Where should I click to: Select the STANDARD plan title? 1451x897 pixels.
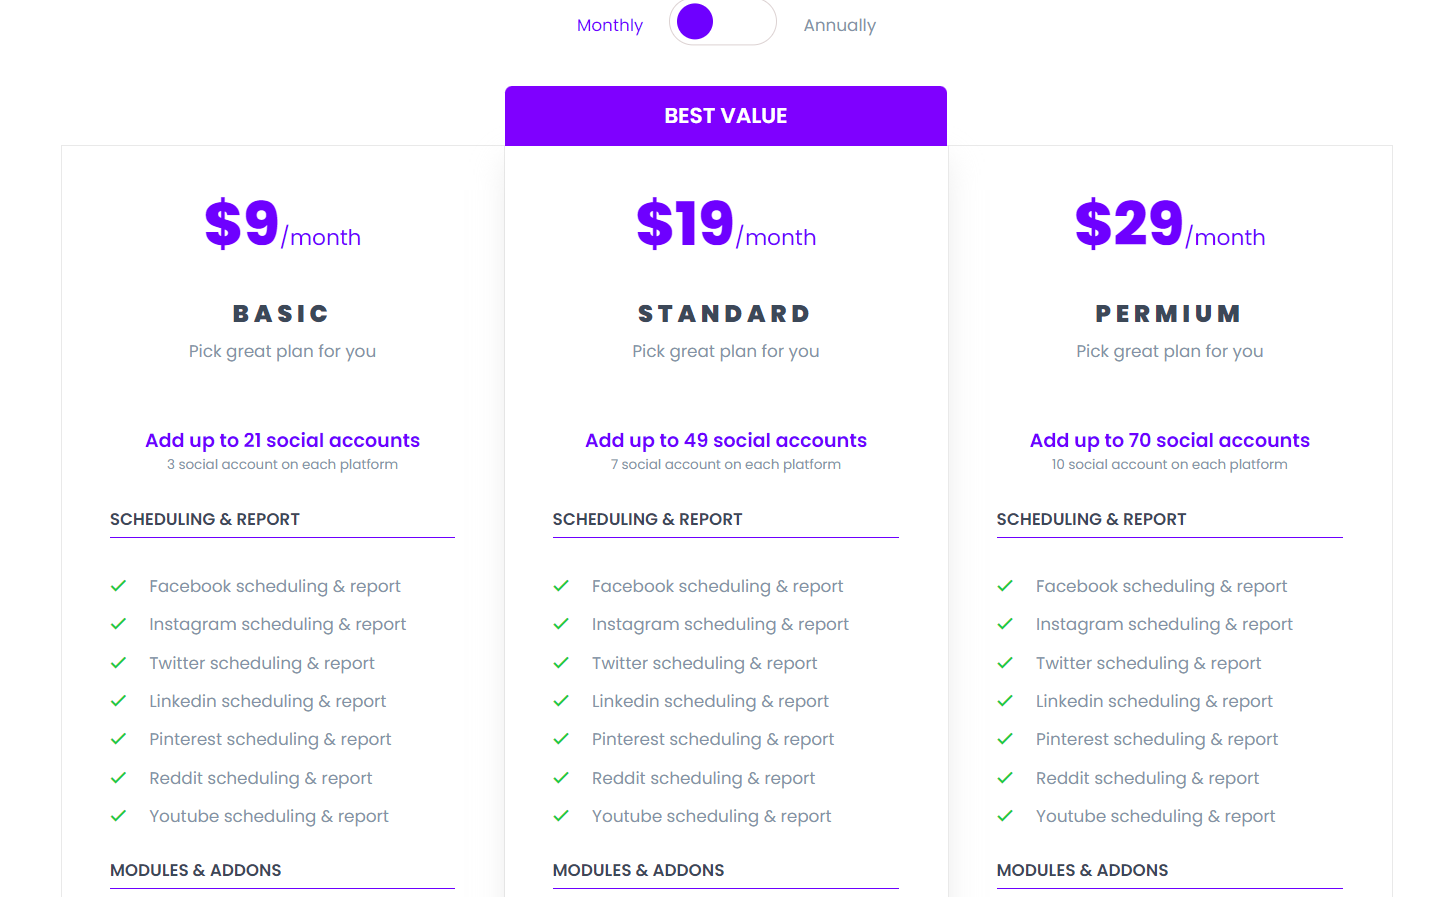tap(725, 314)
